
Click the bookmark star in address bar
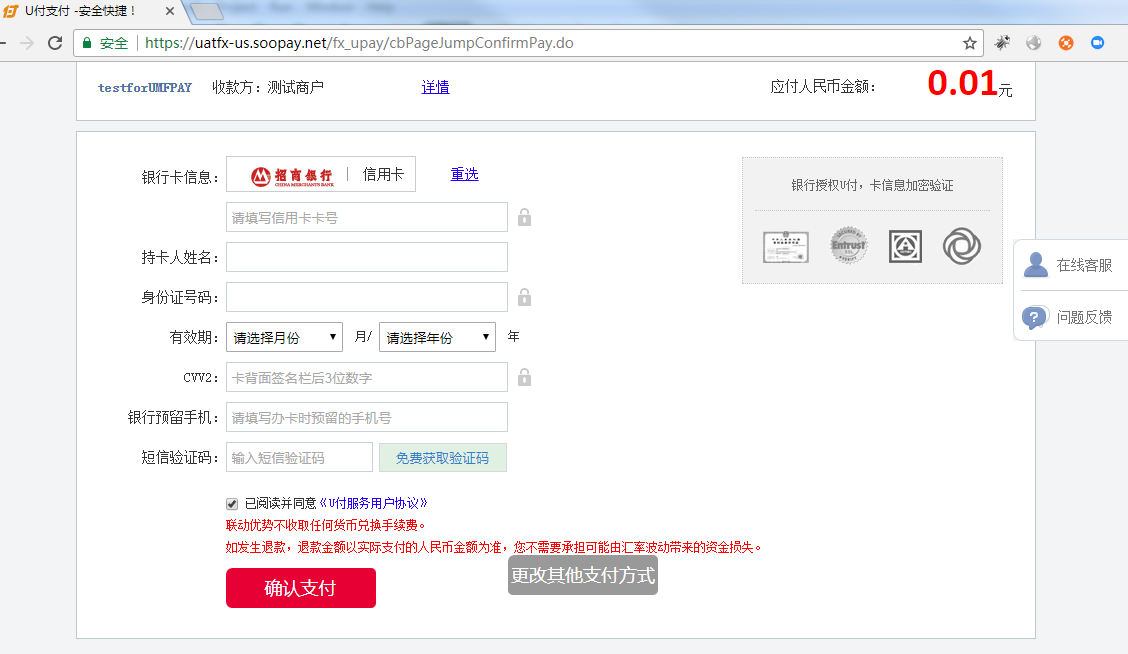click(x=971, y=43)
